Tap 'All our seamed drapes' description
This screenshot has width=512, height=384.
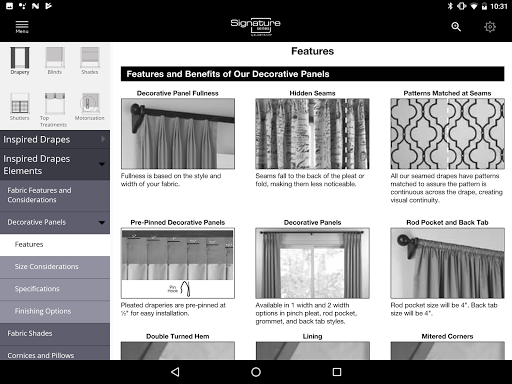447,188
